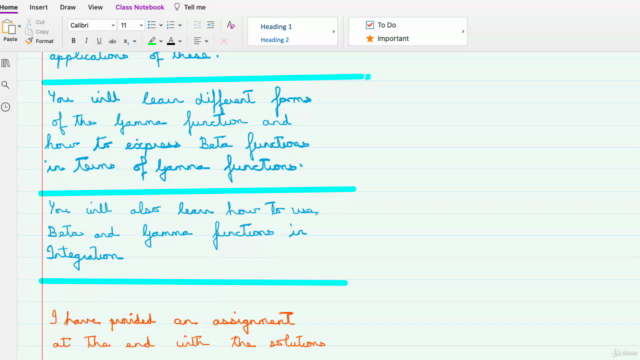
Task: Increase the indent level
Action: (211, 25)
